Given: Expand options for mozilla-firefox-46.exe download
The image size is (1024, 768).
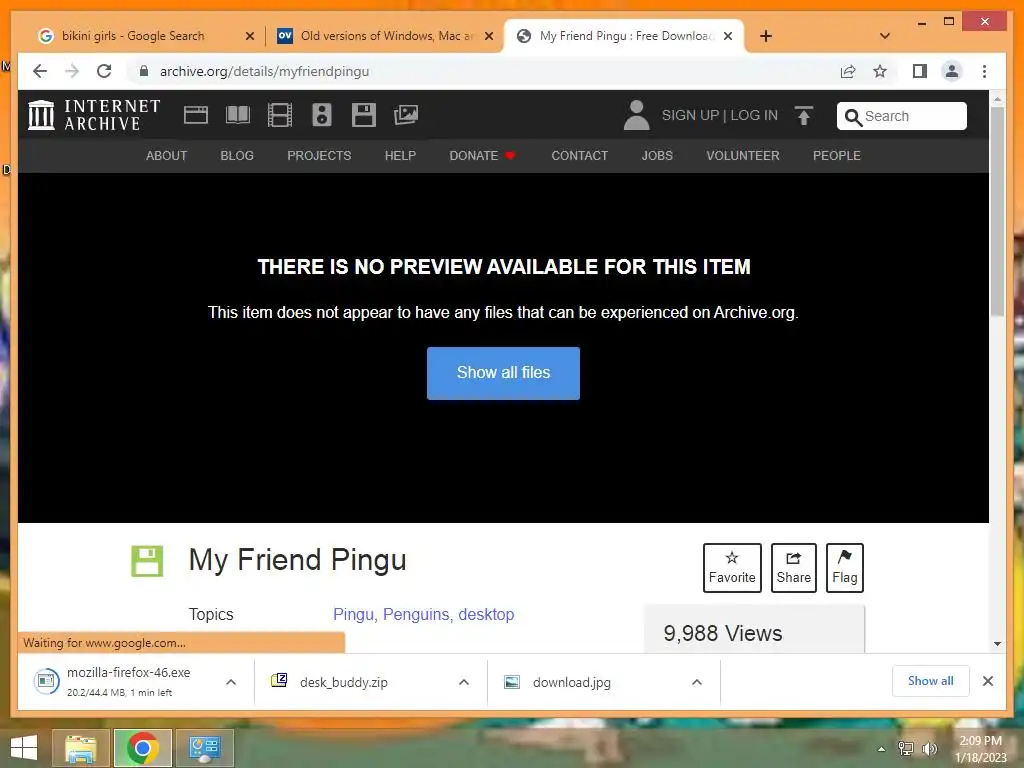Looking at the screenshot, I should [x=231, y=682].
